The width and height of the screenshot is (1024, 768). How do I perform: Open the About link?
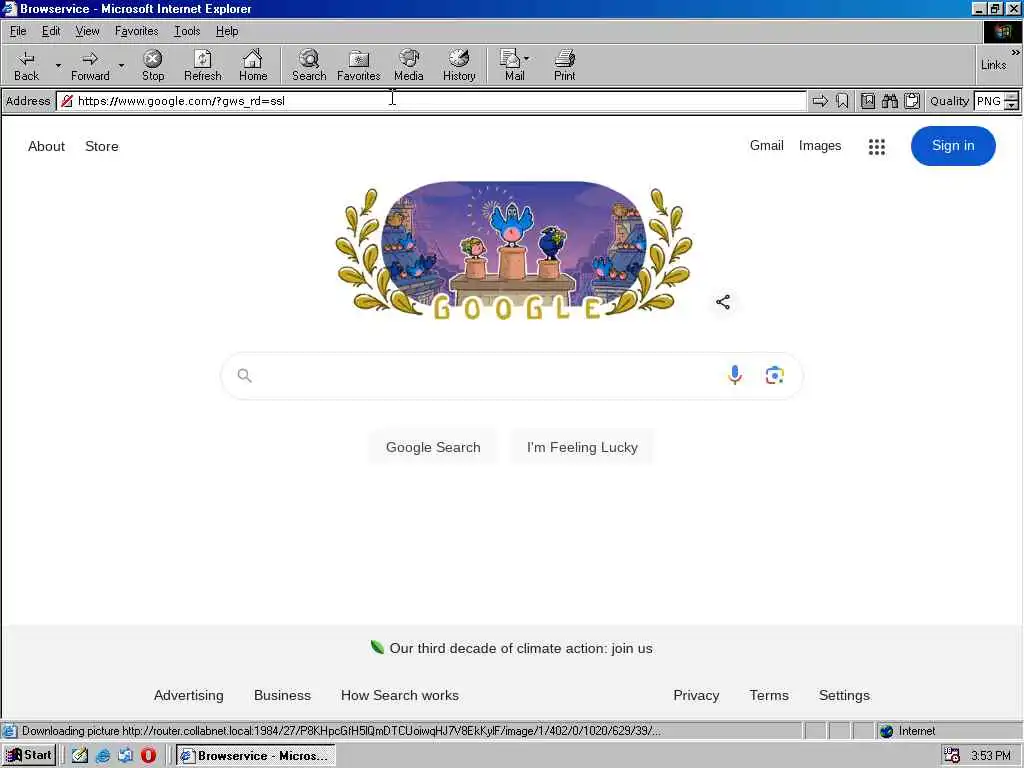tap(46, 146)
